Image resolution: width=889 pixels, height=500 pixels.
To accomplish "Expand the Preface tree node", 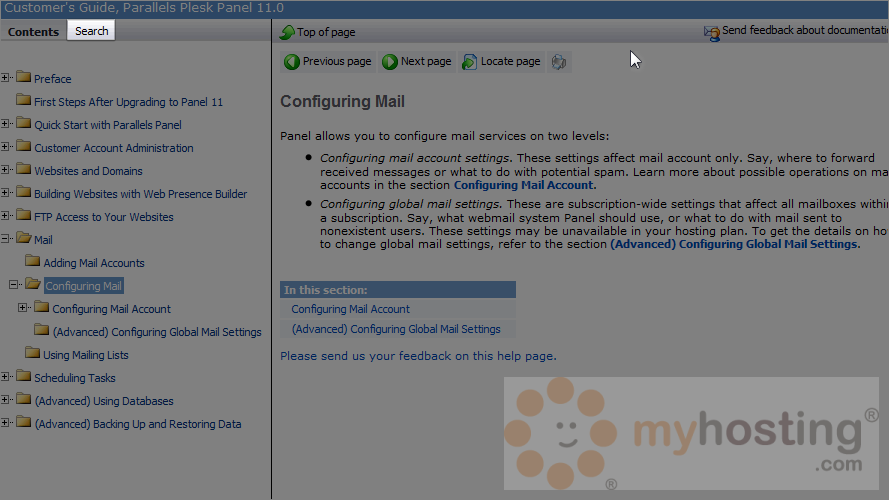I will [5, 77].
